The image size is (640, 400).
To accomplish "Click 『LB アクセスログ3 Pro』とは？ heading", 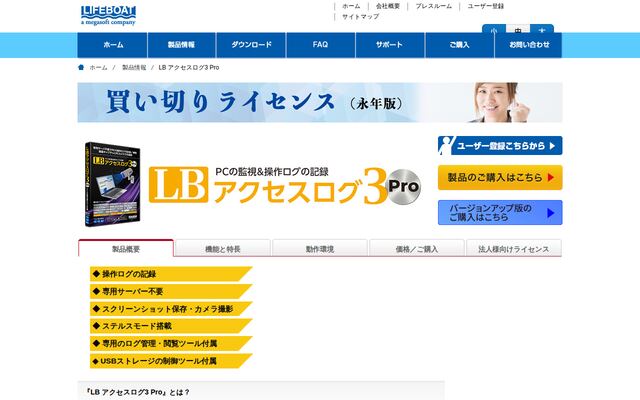I will [138, 392].
